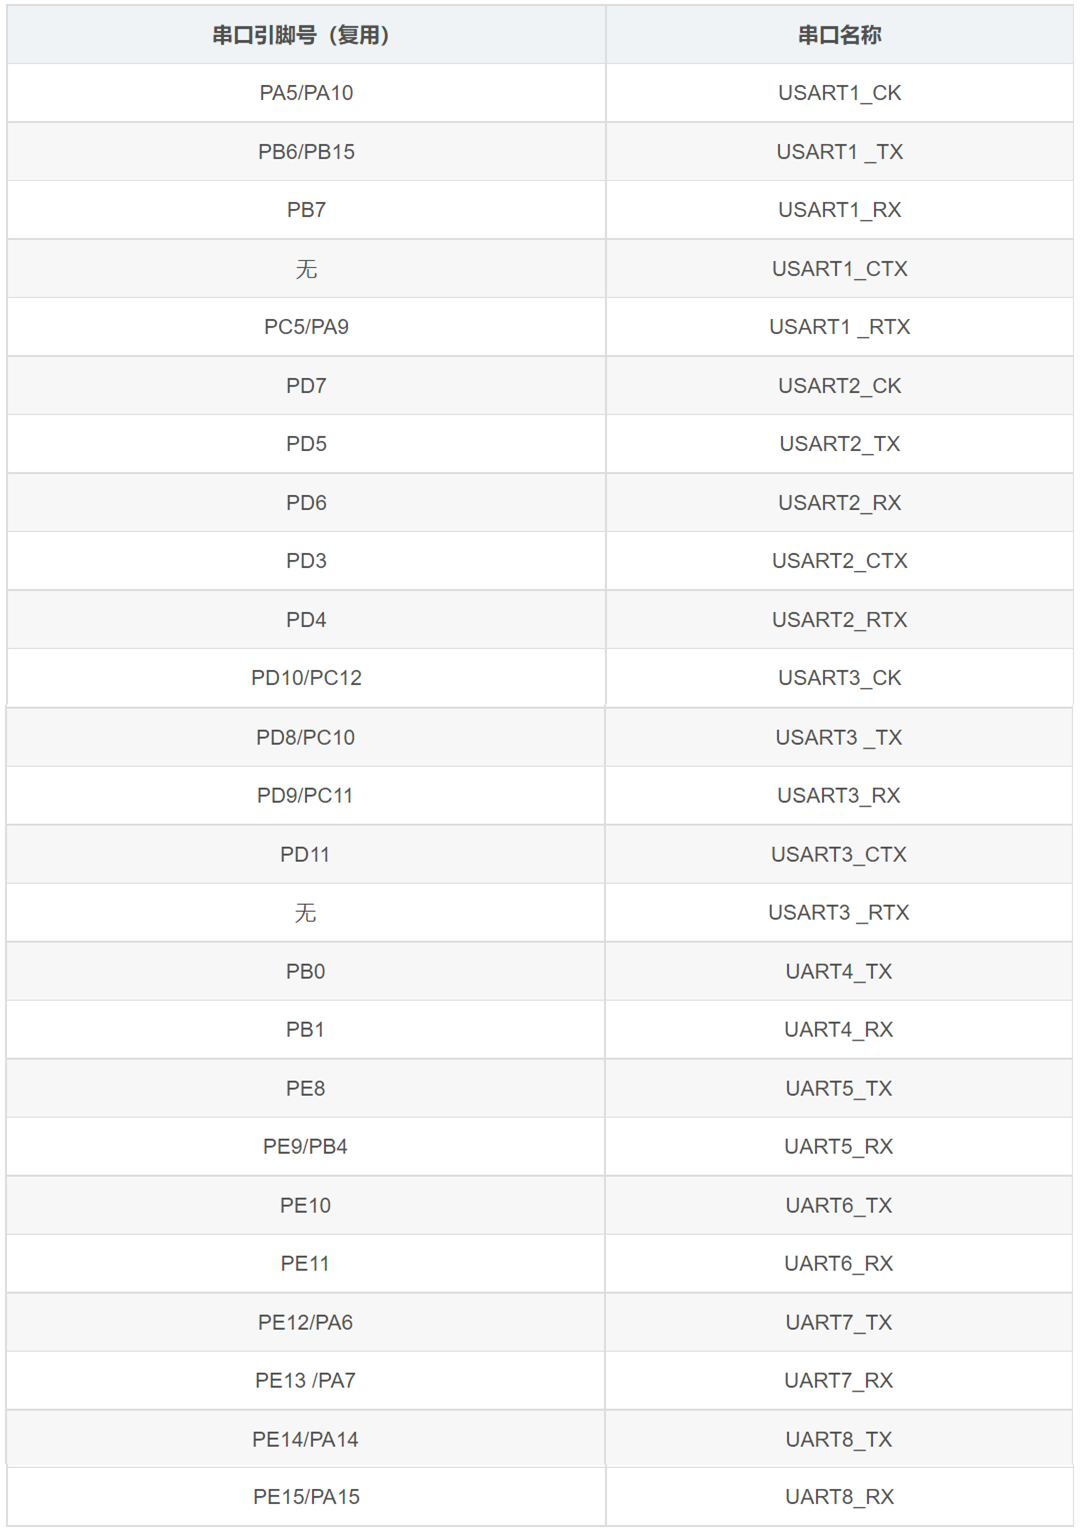This screenshot has height=1532, width=1081.
Task: Select the PD7 pin cell
Action: [306, 386]
